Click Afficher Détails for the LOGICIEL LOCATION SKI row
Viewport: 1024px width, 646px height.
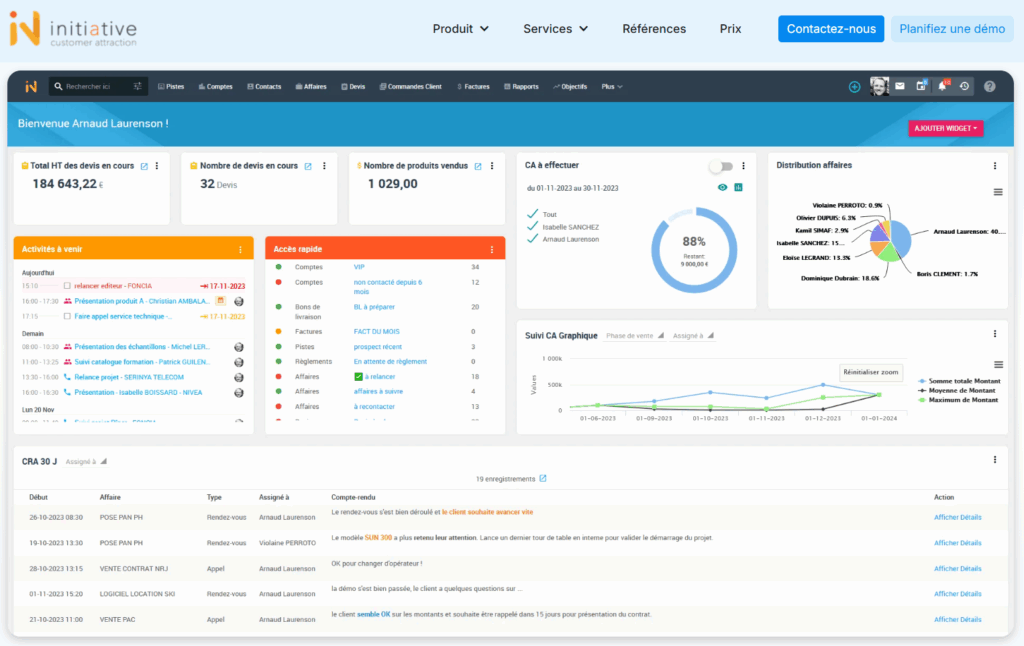[x=957, y=593]
